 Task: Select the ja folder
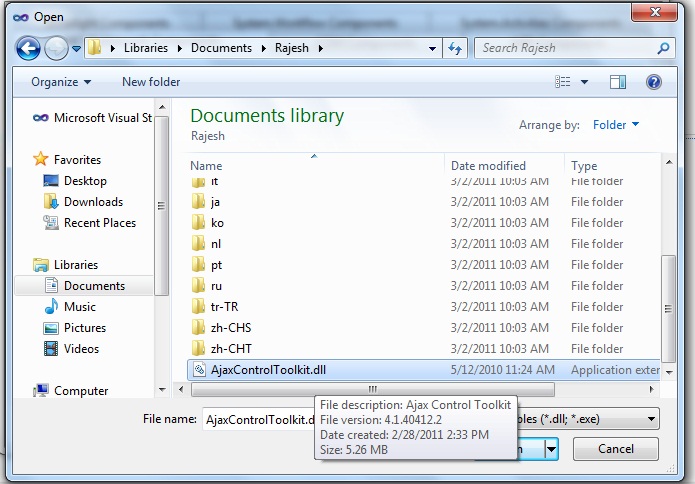[x=423, y=202]
